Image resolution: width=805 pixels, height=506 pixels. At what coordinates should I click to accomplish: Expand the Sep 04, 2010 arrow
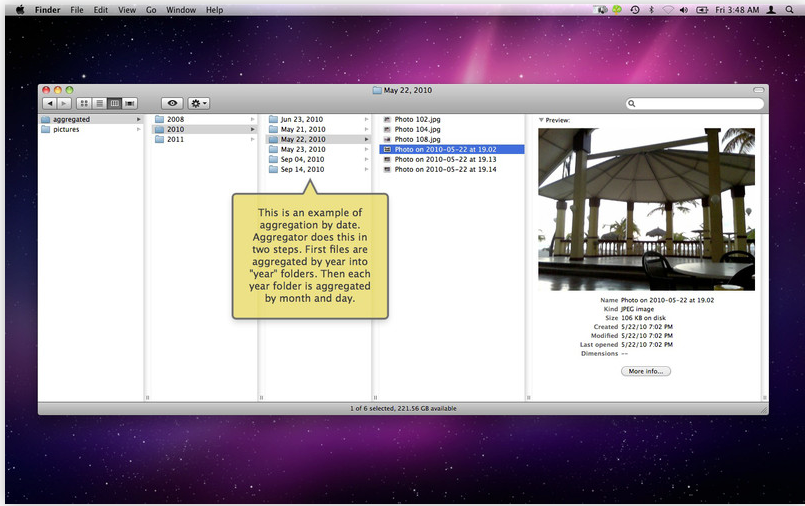coord(367,159)
